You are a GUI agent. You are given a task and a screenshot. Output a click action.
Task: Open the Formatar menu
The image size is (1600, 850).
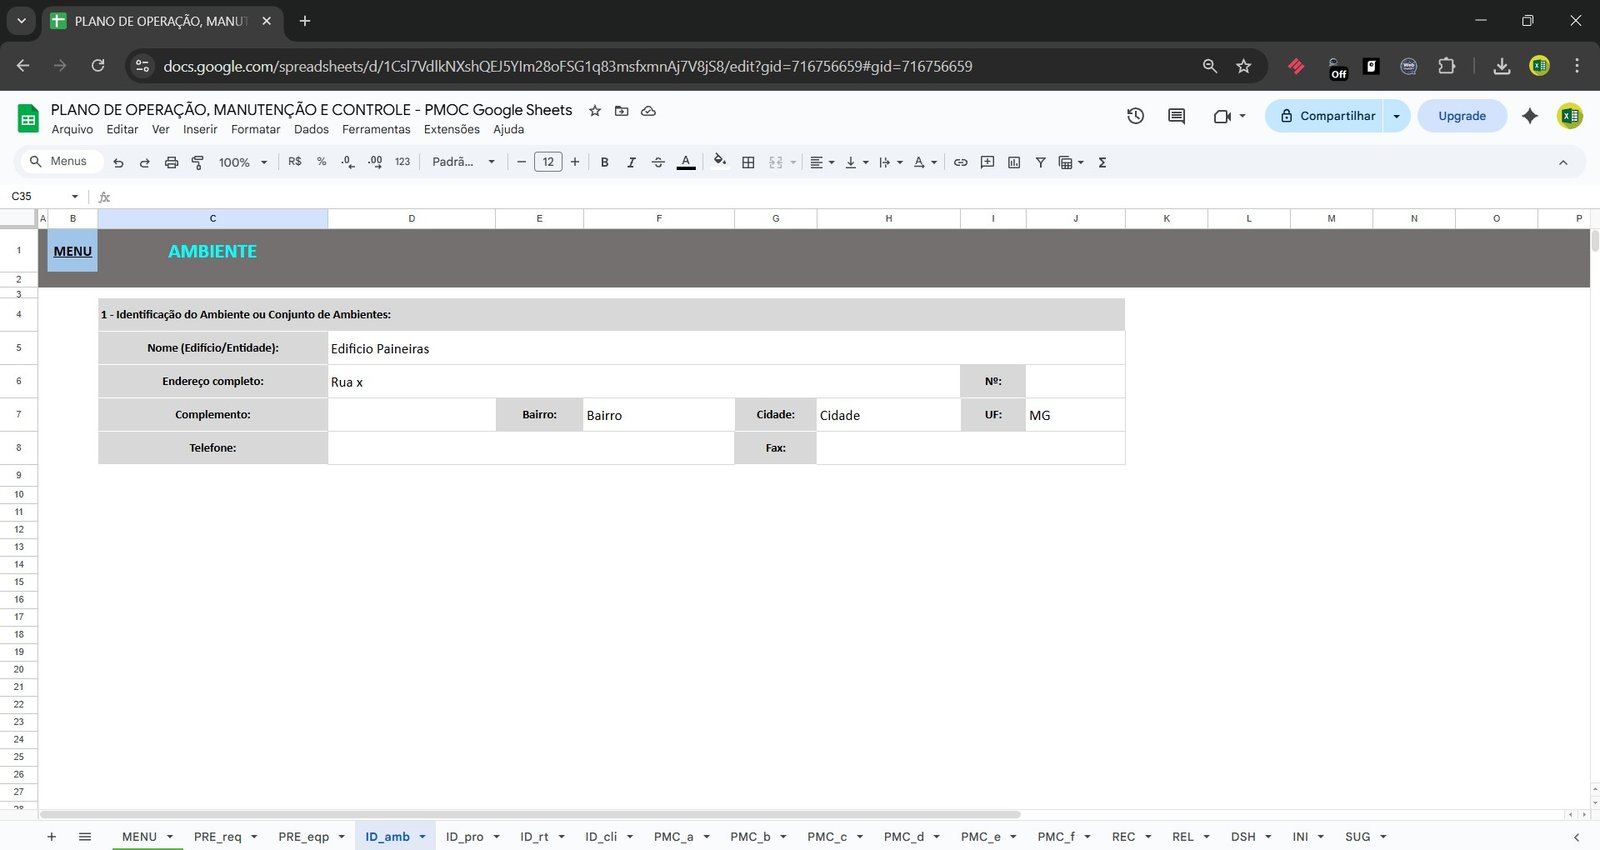click(x=255, y=129)
